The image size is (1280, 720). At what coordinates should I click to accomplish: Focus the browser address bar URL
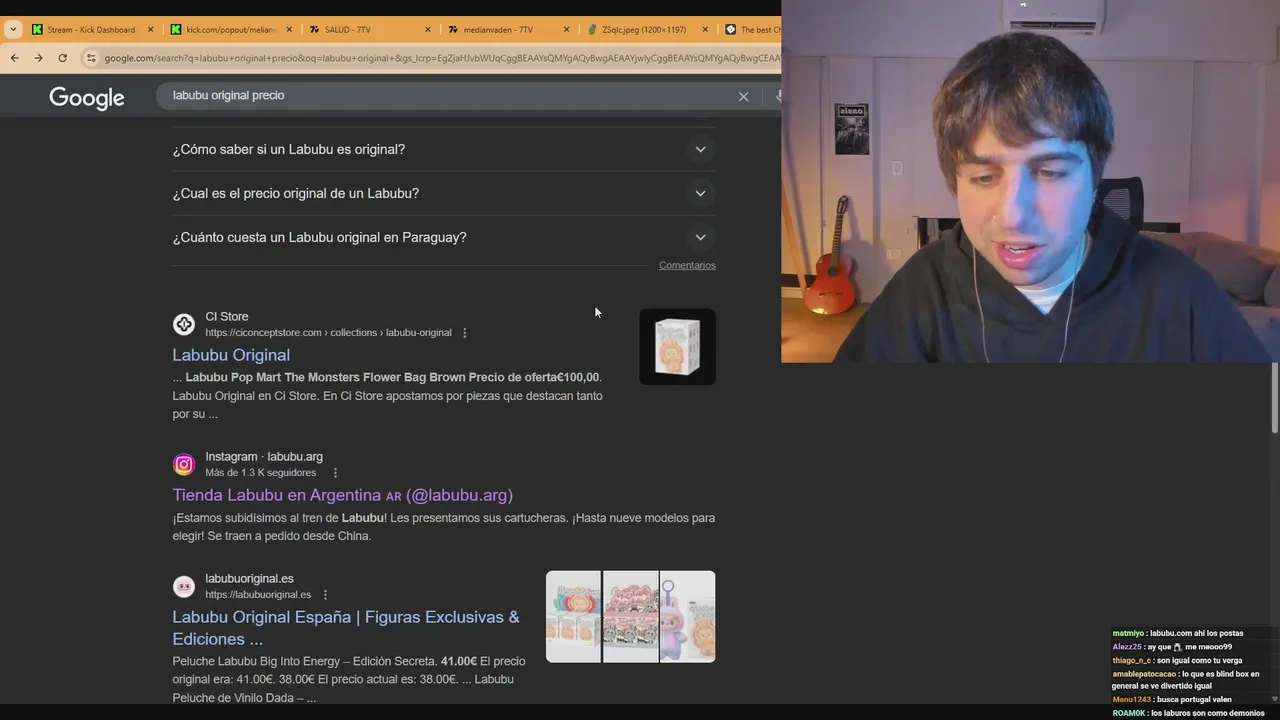tap(440, 58)
